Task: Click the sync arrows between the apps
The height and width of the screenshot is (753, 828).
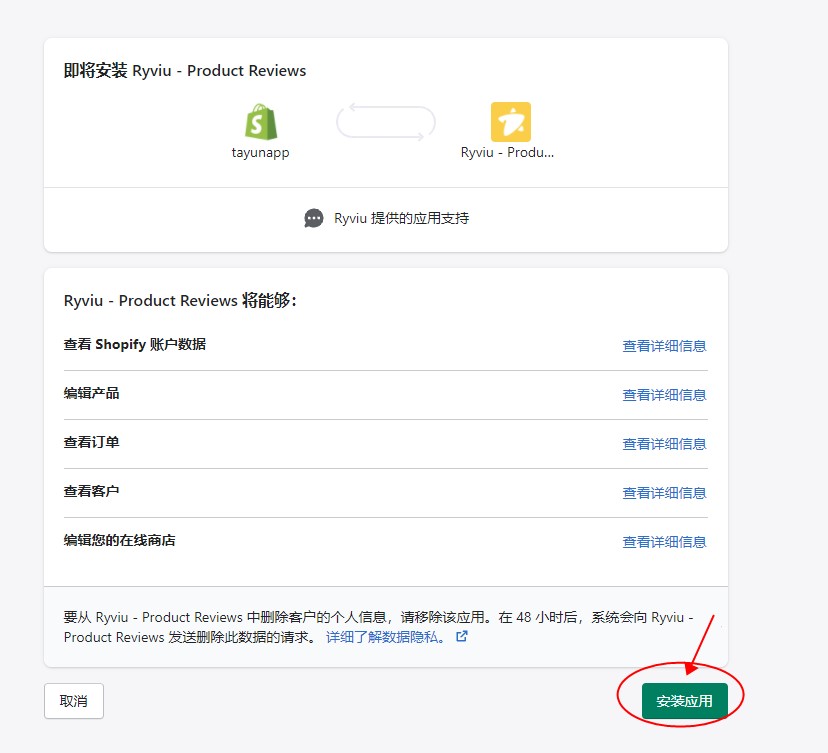Action: [x=385, y=122]
